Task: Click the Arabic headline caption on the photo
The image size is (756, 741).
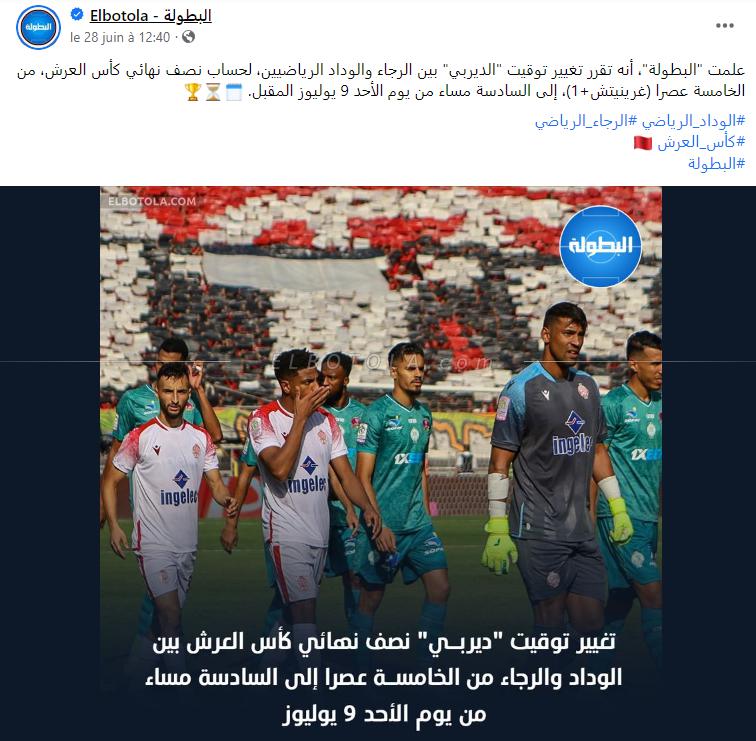Action: 384,678
